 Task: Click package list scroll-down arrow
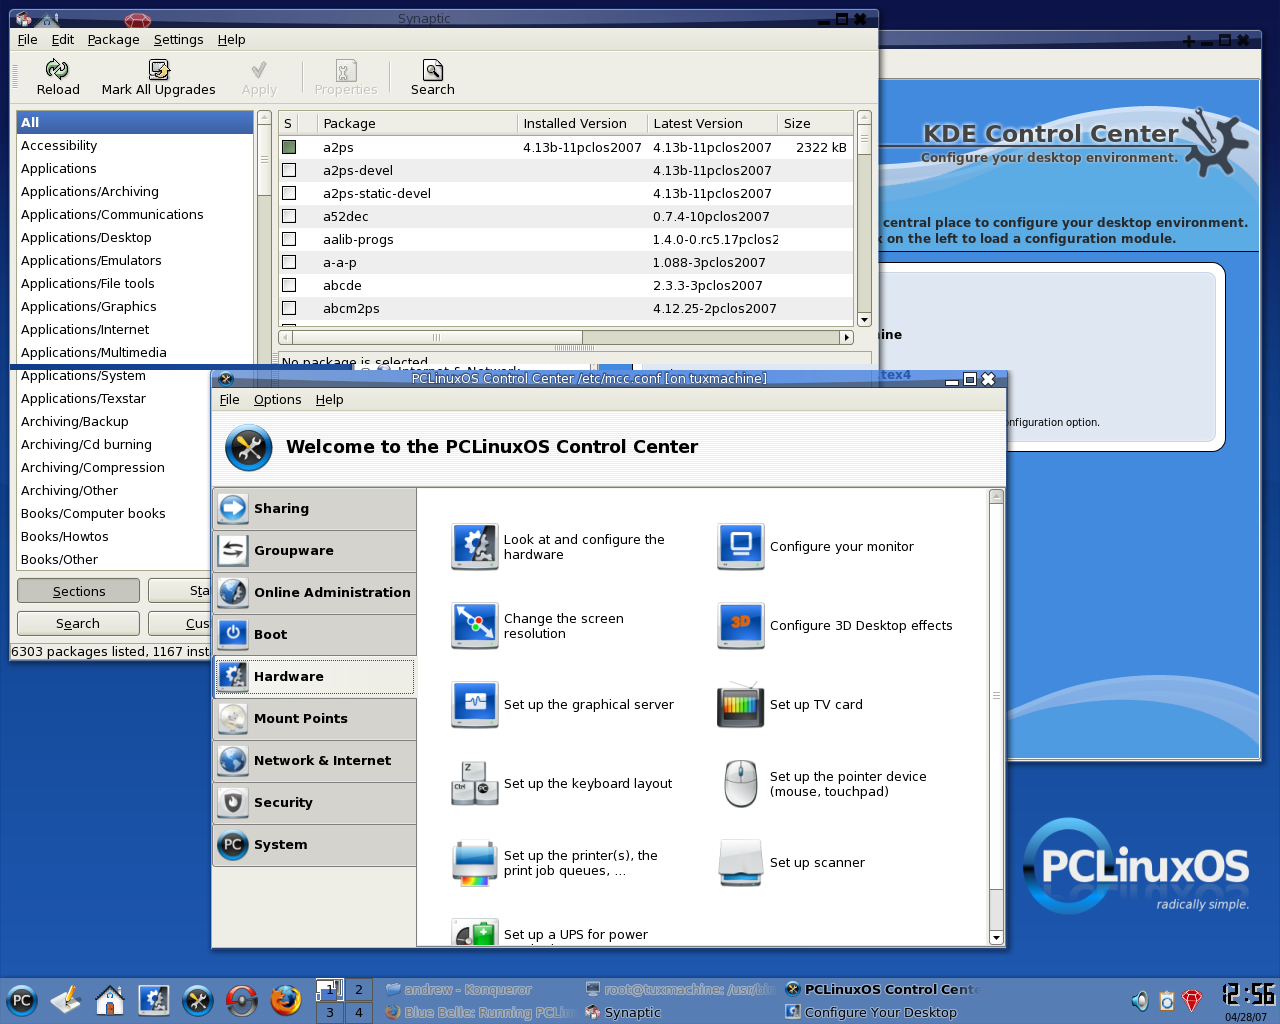[x=864, y=320]
